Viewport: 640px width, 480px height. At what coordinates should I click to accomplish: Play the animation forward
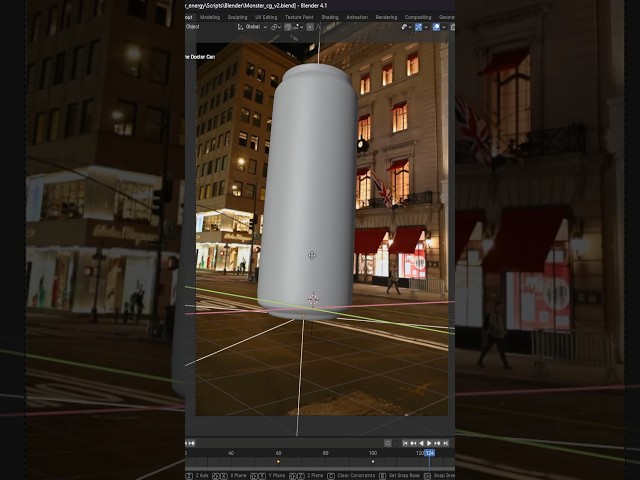click(429, 443)
